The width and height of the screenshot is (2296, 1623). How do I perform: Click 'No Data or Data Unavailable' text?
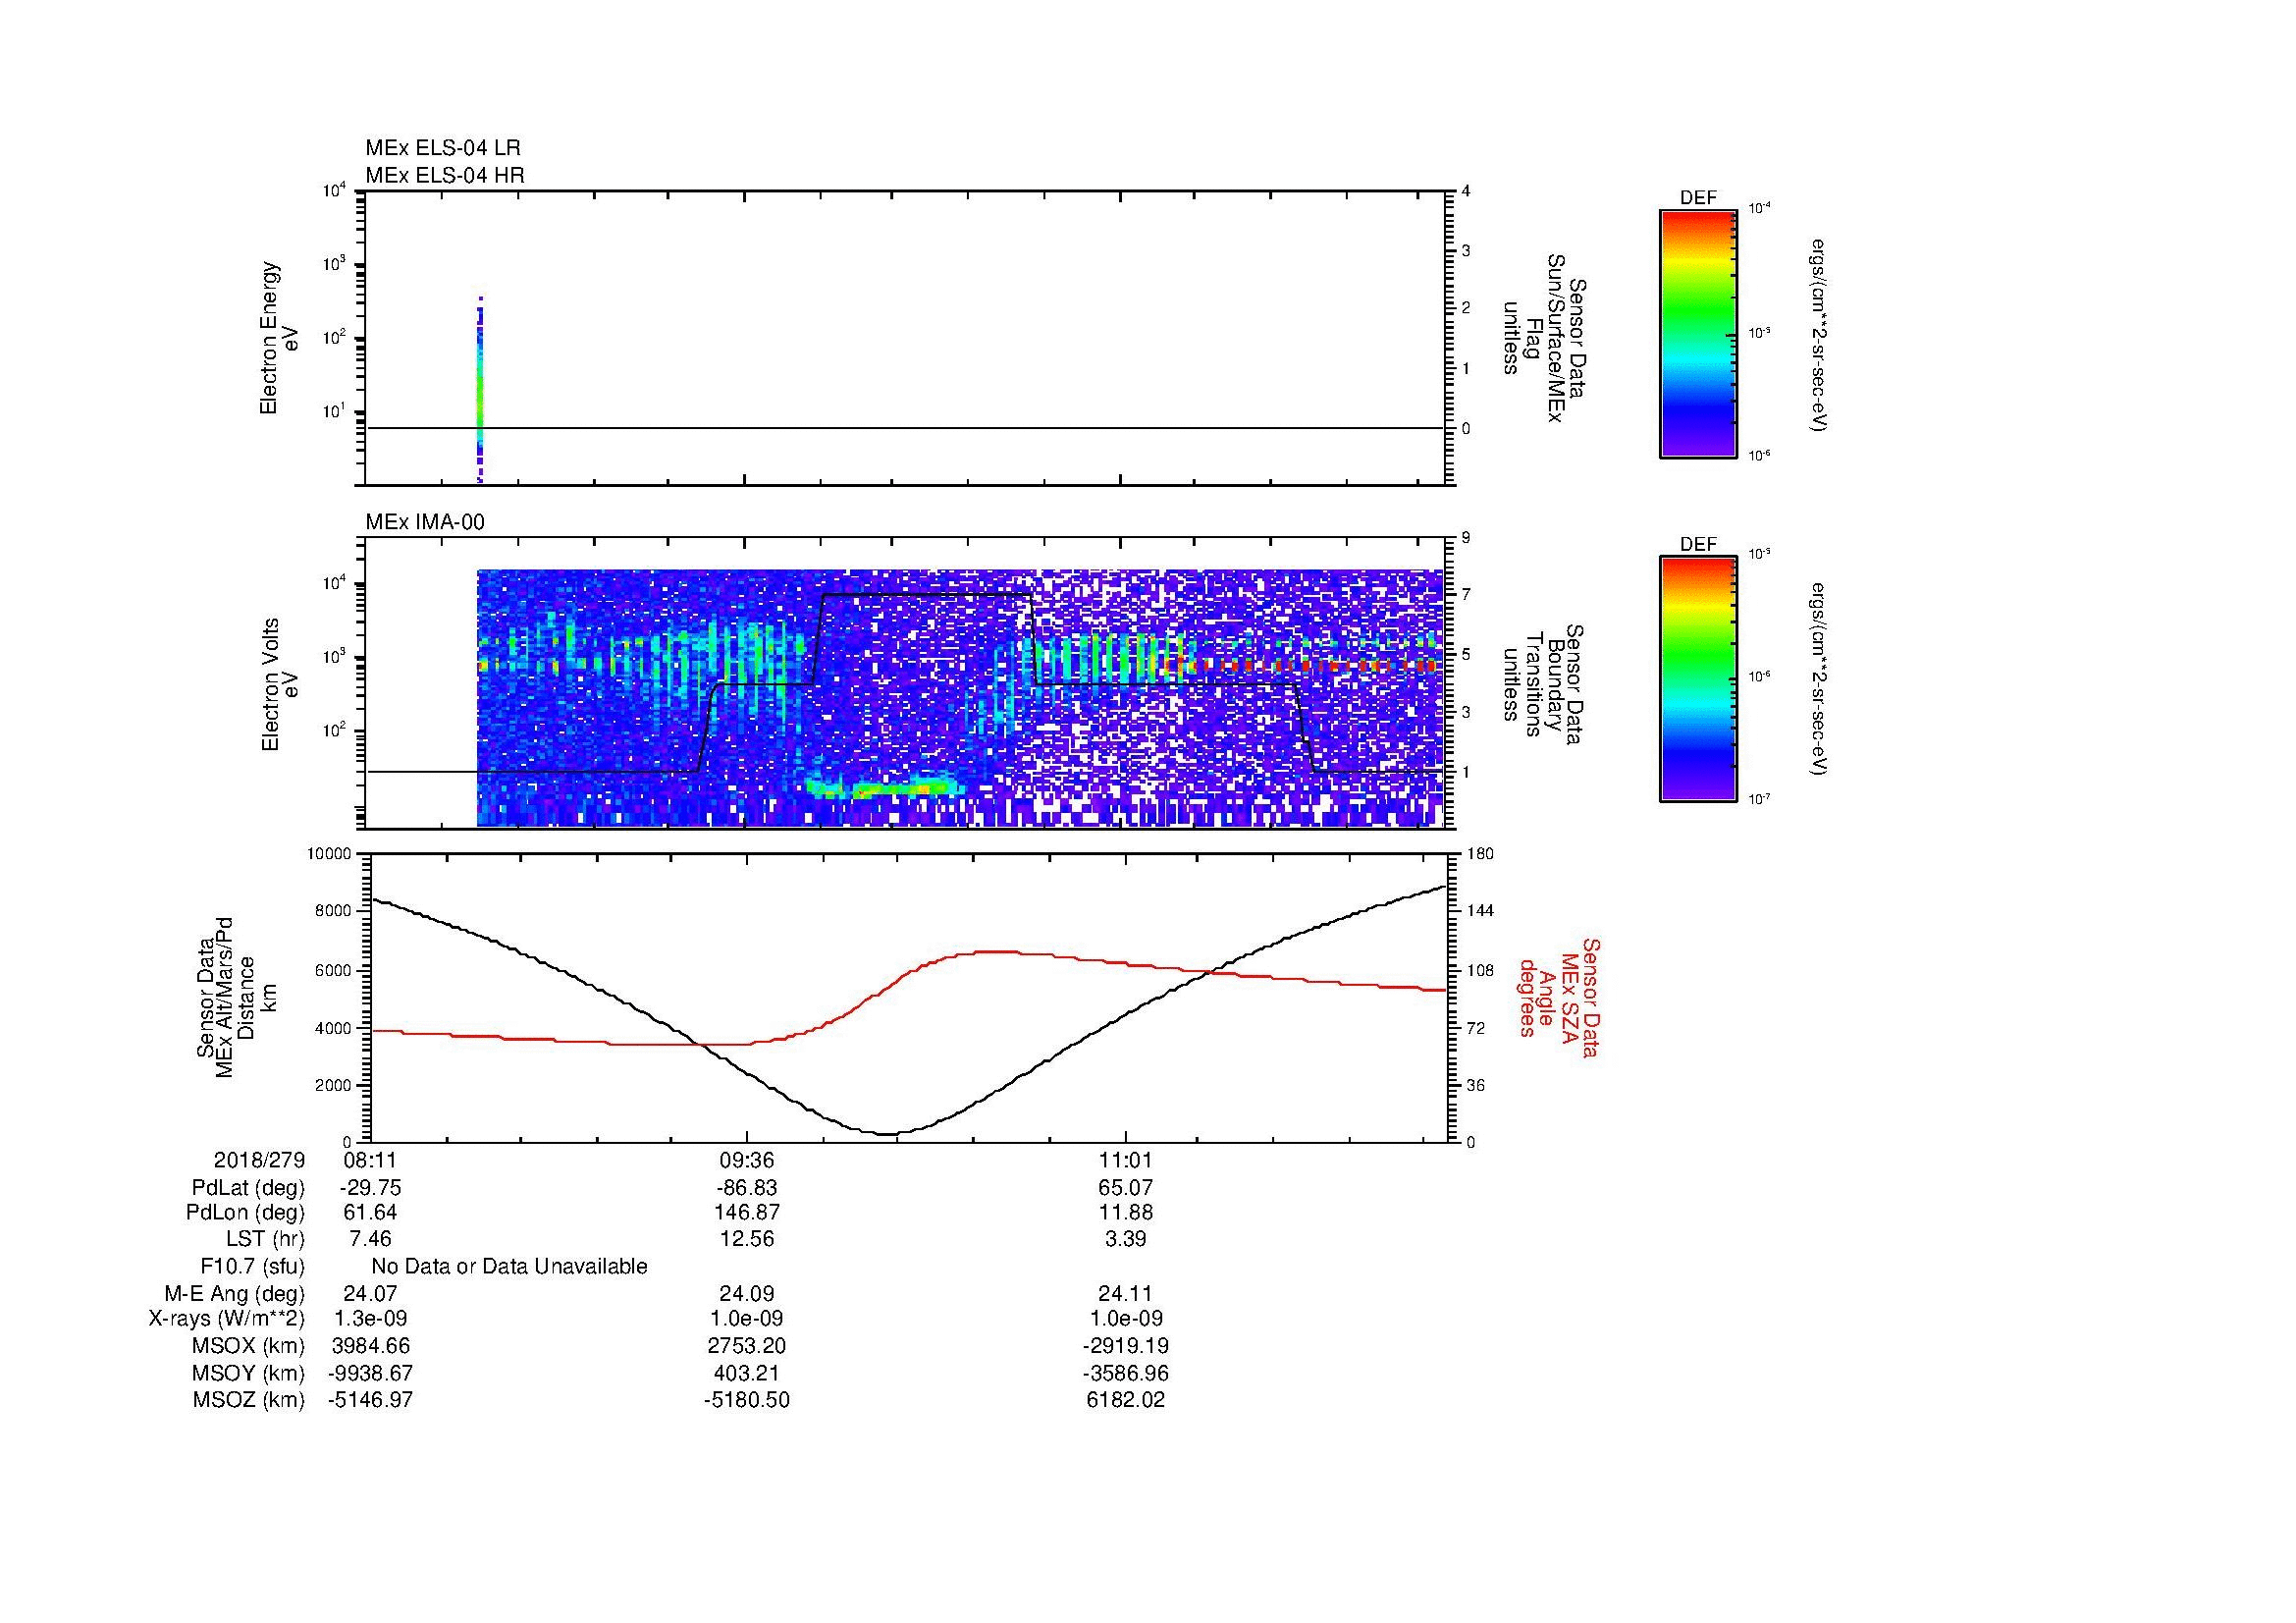509,1266
